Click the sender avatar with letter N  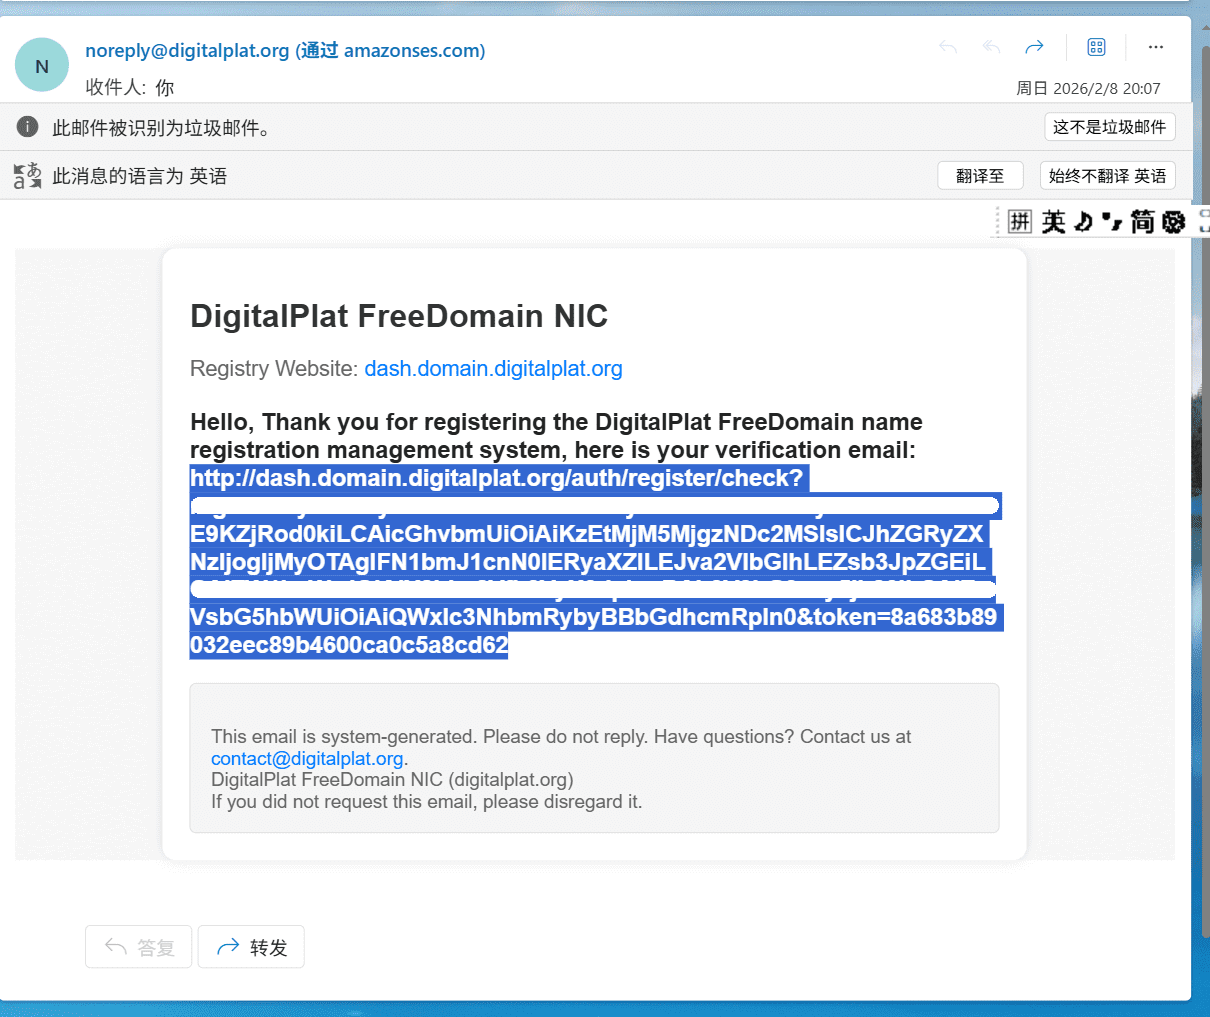click(42, 65)
